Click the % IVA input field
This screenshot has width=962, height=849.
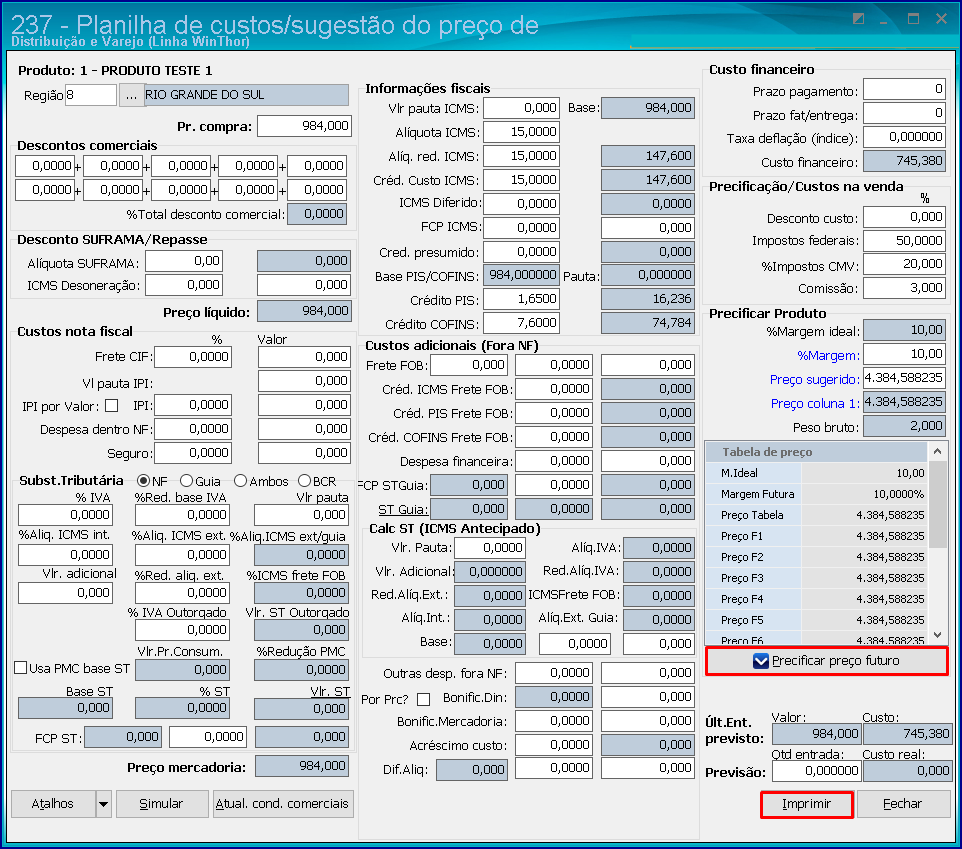point(66,515)
